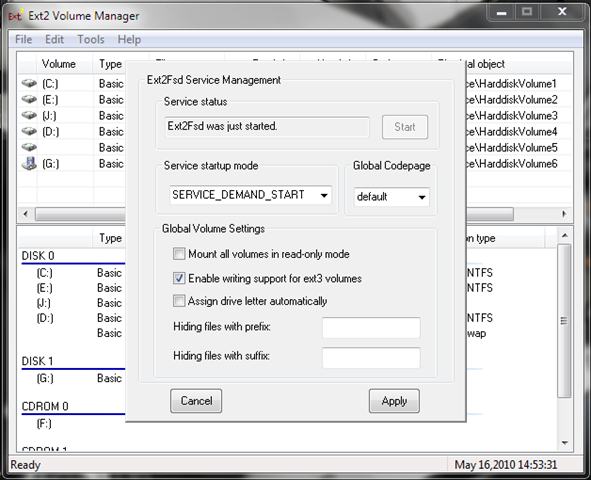The image size is (591, 480).
Task: Open the Tools menu
Action: pos(91,39)
